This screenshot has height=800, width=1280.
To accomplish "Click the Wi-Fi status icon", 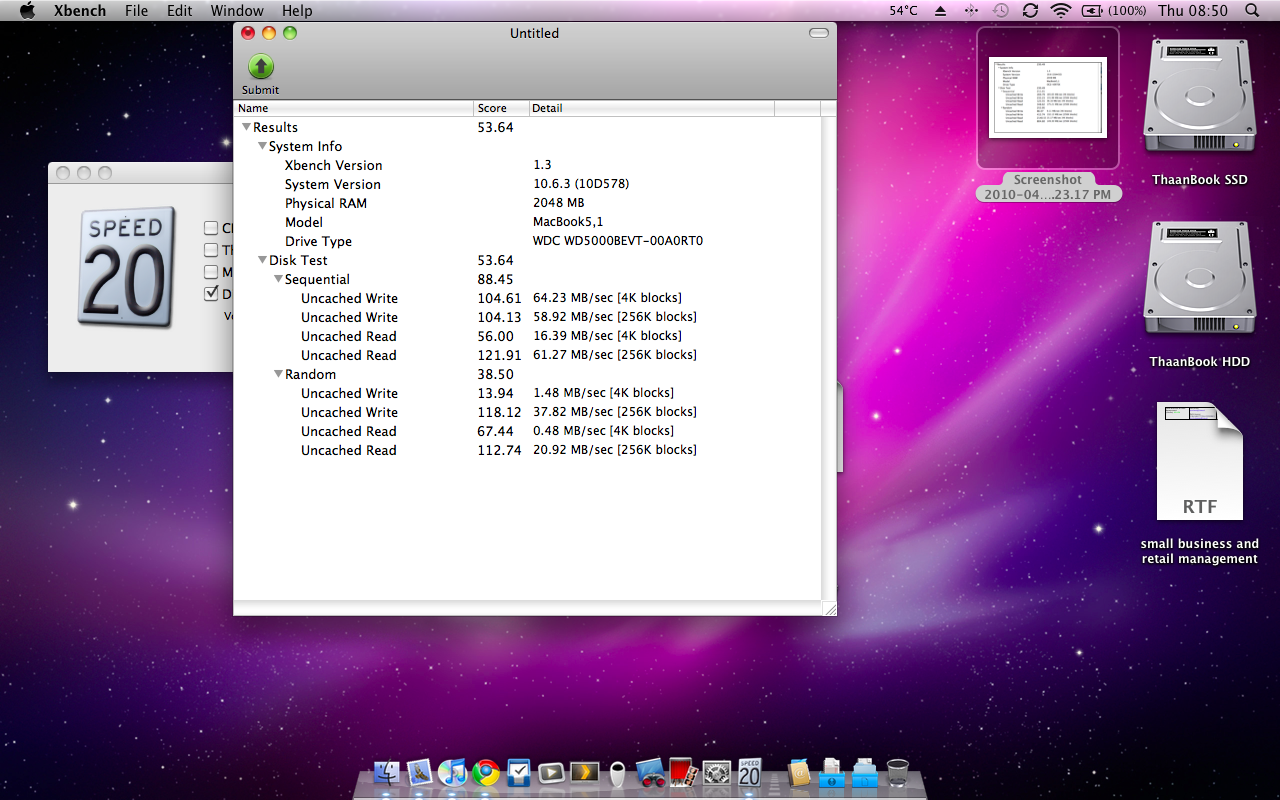I will point(1061,10).
